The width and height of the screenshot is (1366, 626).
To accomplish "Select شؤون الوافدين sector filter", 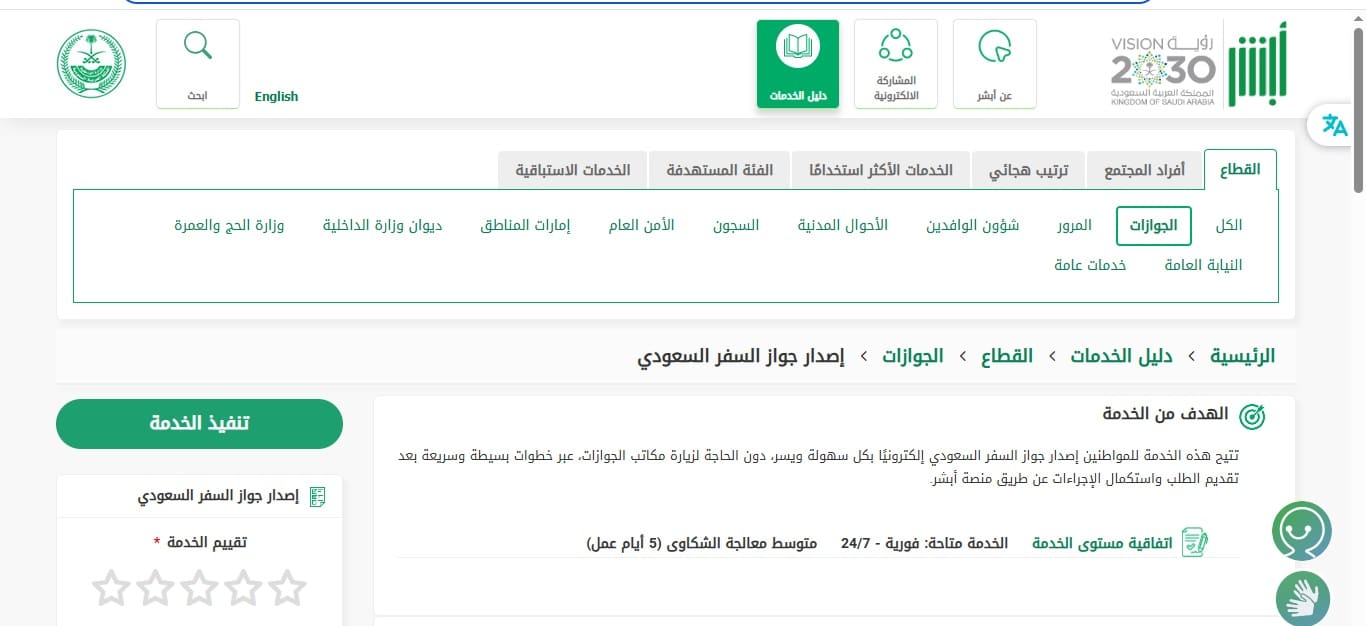I will pyautogui.click(x=973, y=226).
